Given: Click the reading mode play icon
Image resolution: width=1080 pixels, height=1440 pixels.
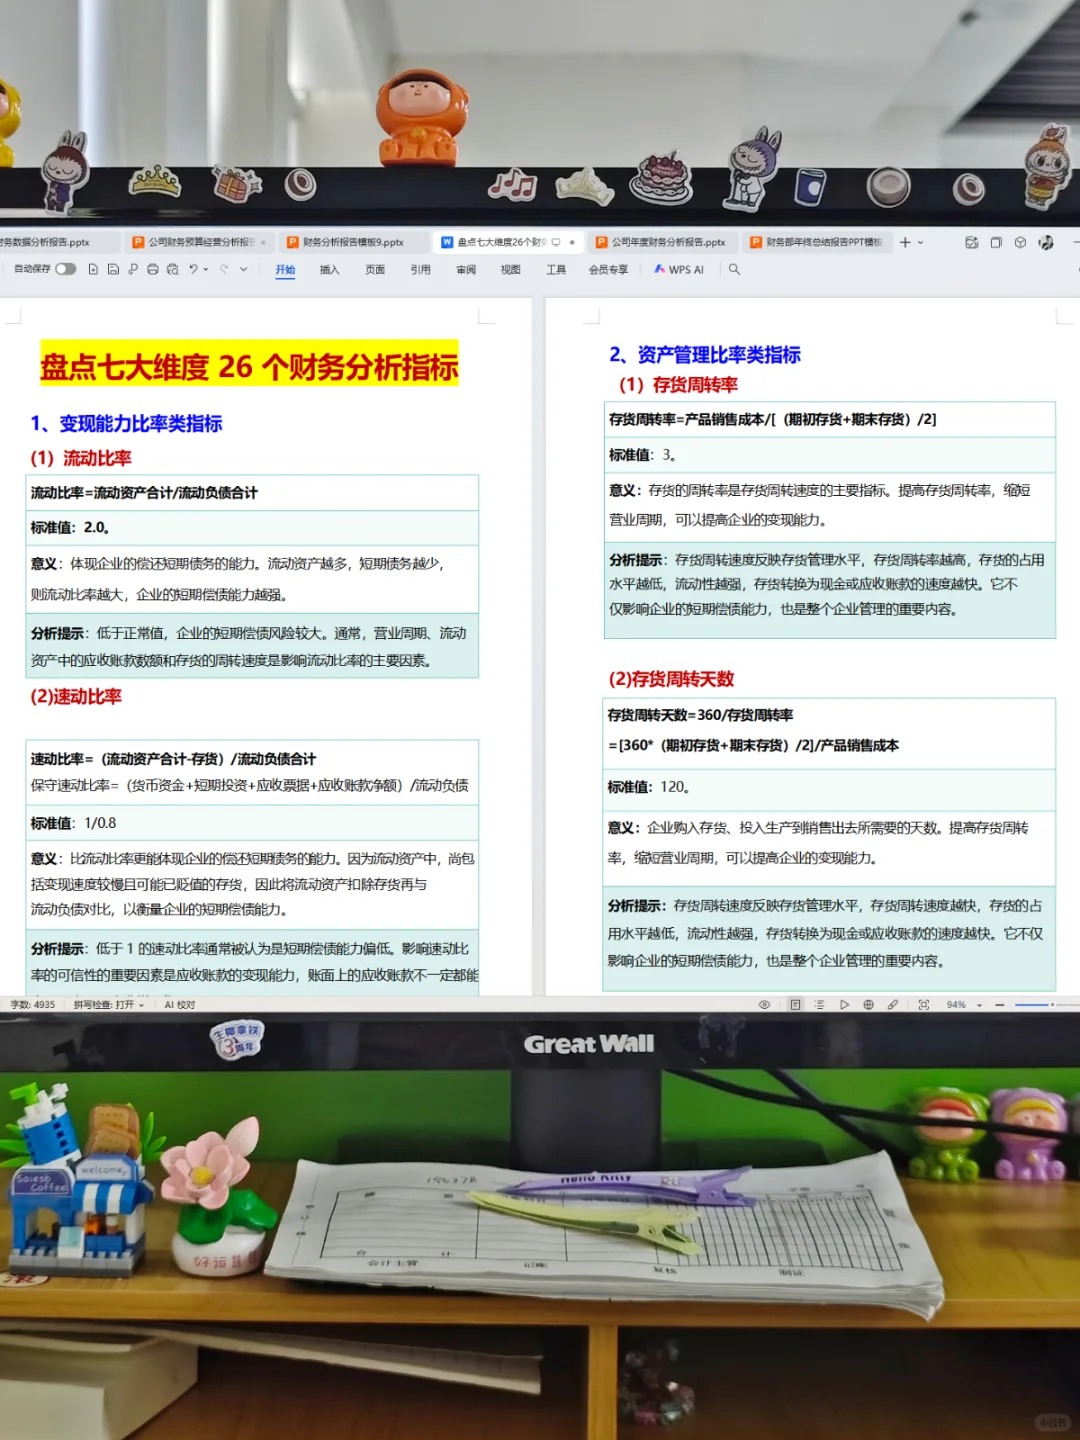Looking at the screenshot, I should (844, 1004).
